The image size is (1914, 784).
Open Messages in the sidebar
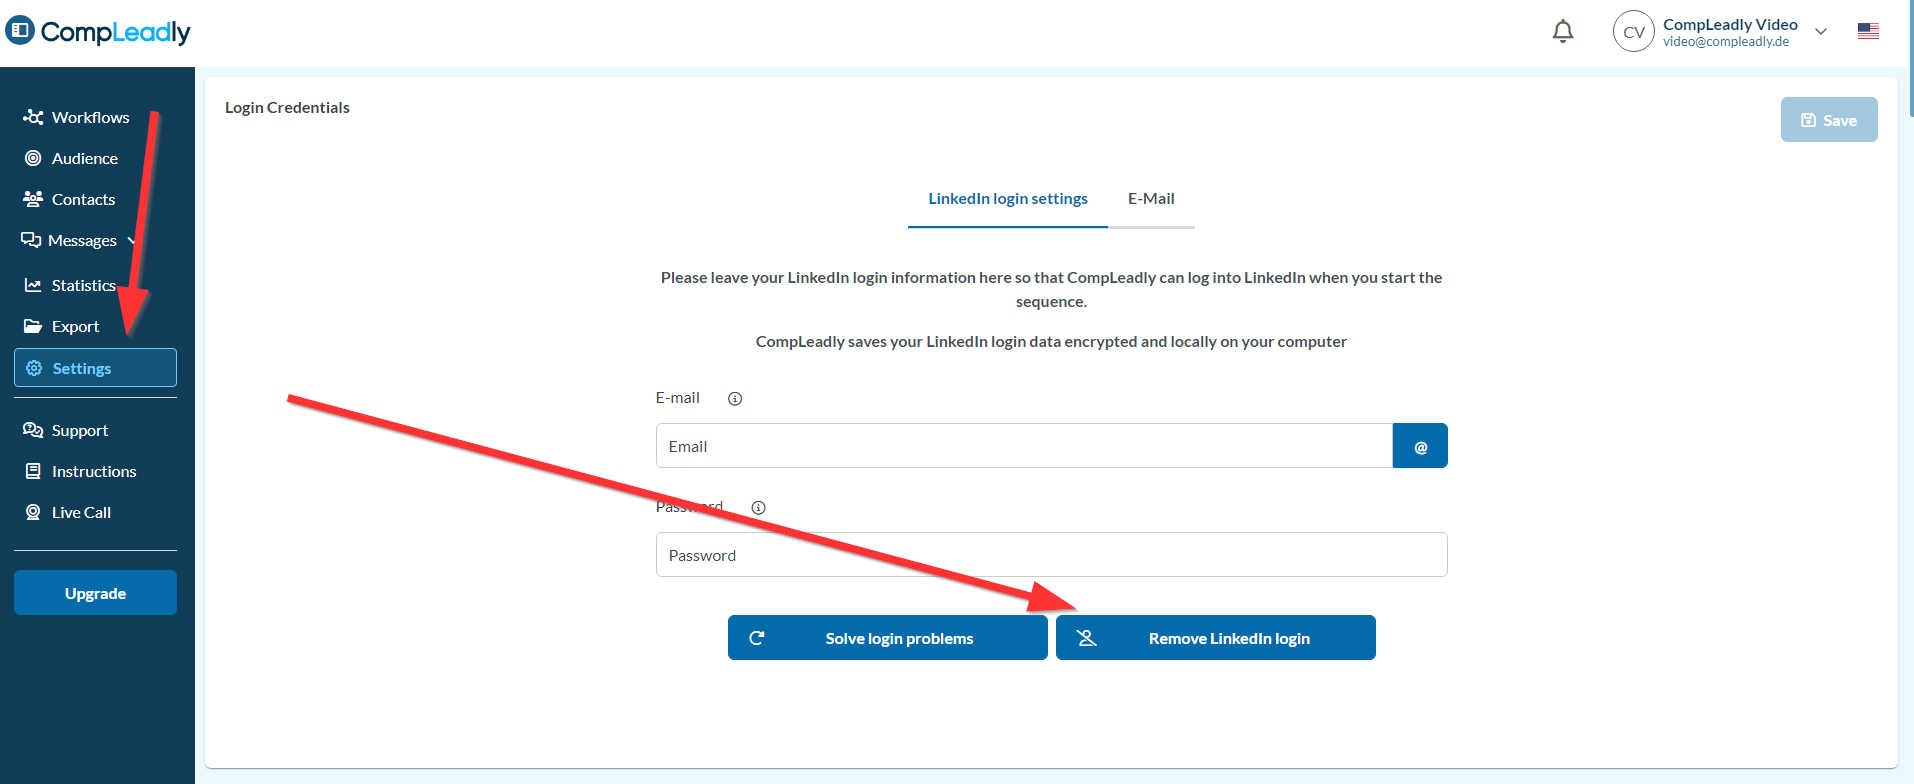[x=69, y=240]
